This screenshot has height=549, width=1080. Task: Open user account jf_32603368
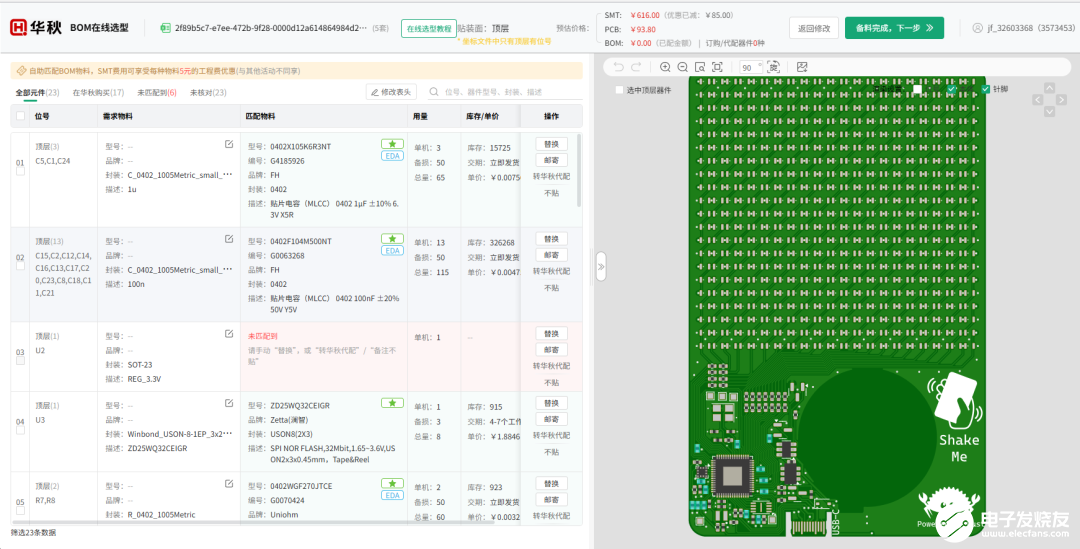[1024, 28]
